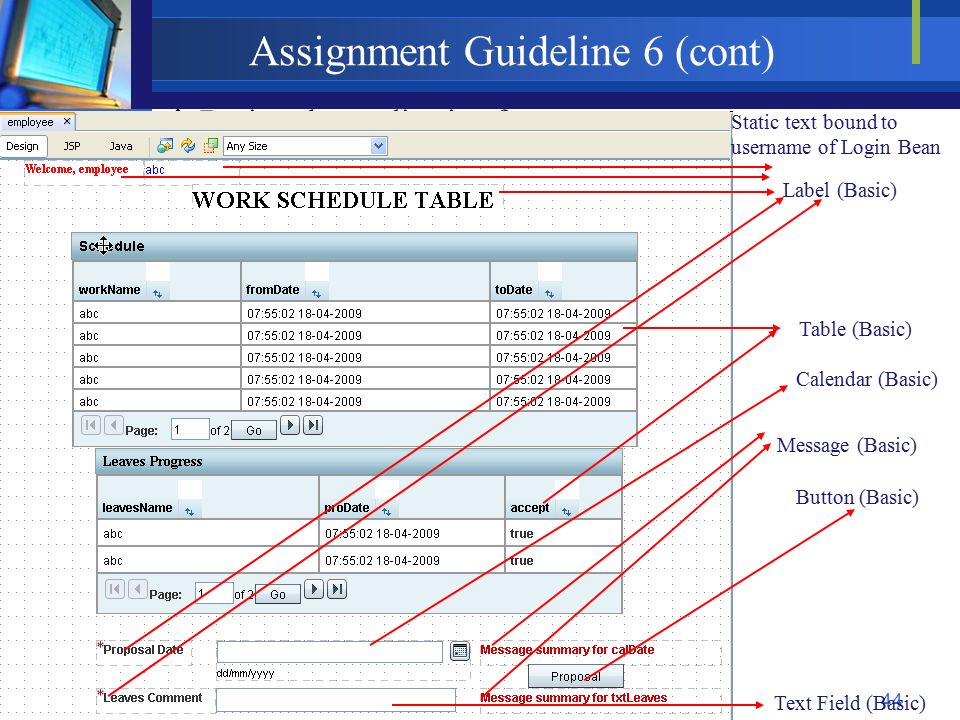Click the Proposal Date input field
The image size is (960, 720).
[329, 651]
